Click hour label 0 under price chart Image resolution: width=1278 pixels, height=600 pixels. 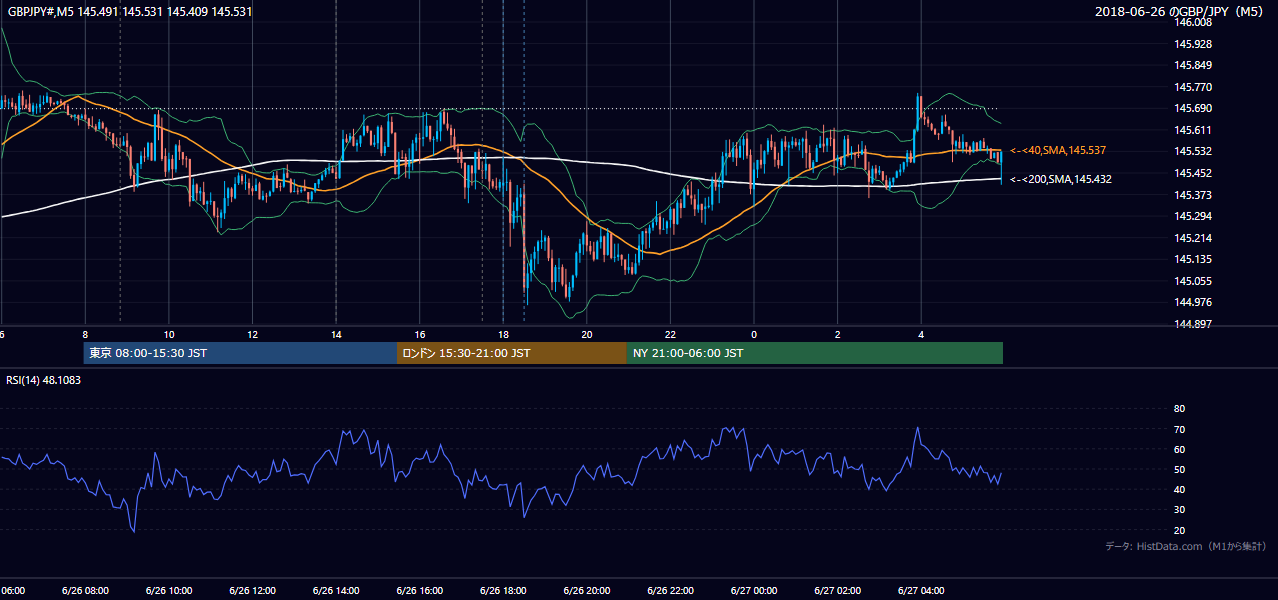[754, 334]
